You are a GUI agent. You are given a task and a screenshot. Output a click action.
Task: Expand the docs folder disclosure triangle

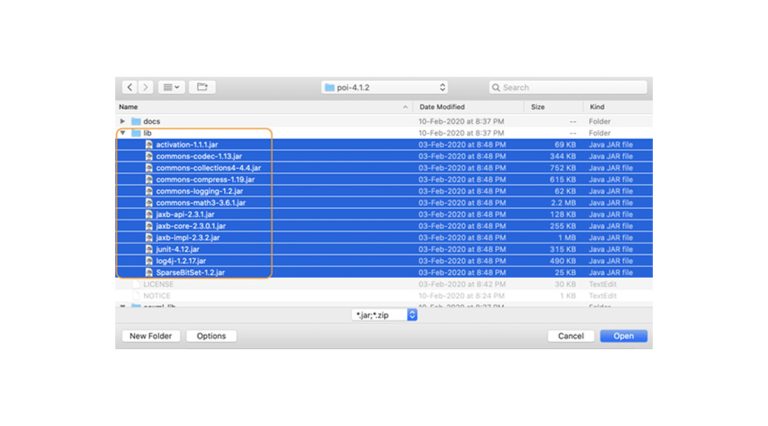pyautogui.click(x=123, y=121)
